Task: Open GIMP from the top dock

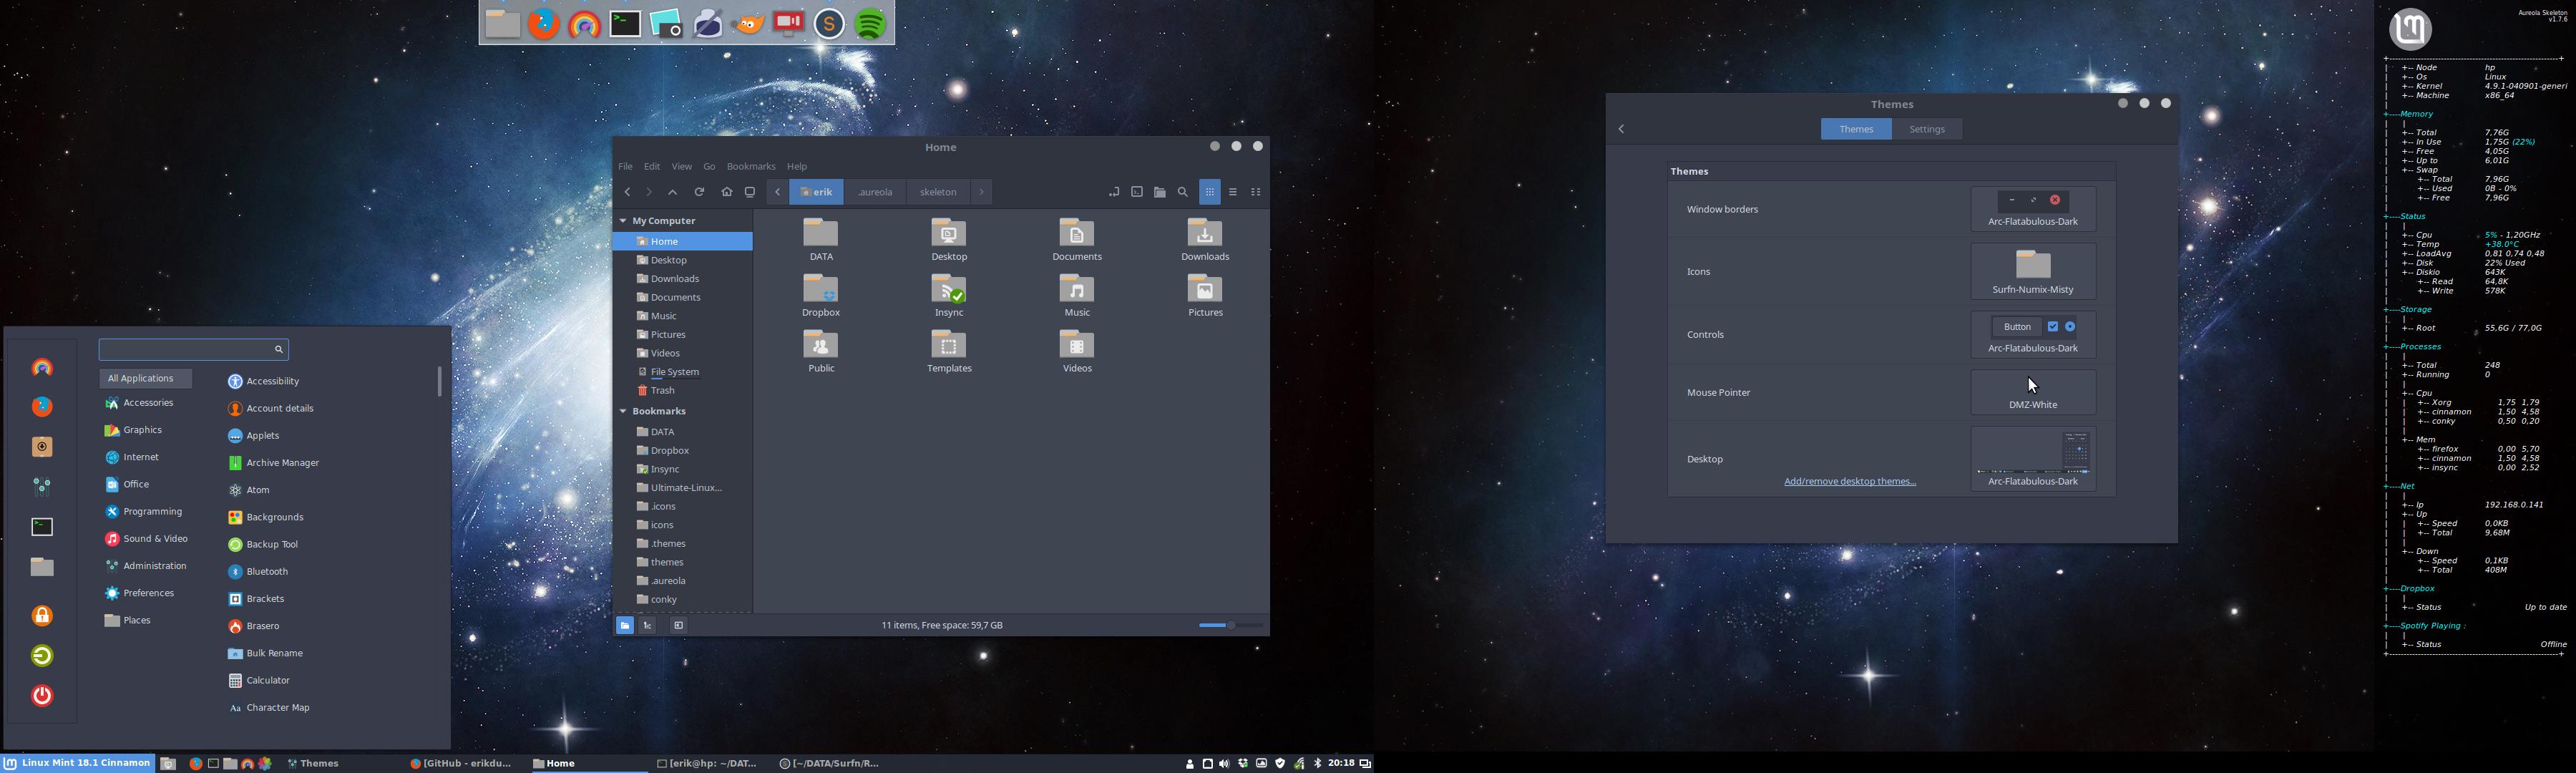Action: [x=748, y=24]
